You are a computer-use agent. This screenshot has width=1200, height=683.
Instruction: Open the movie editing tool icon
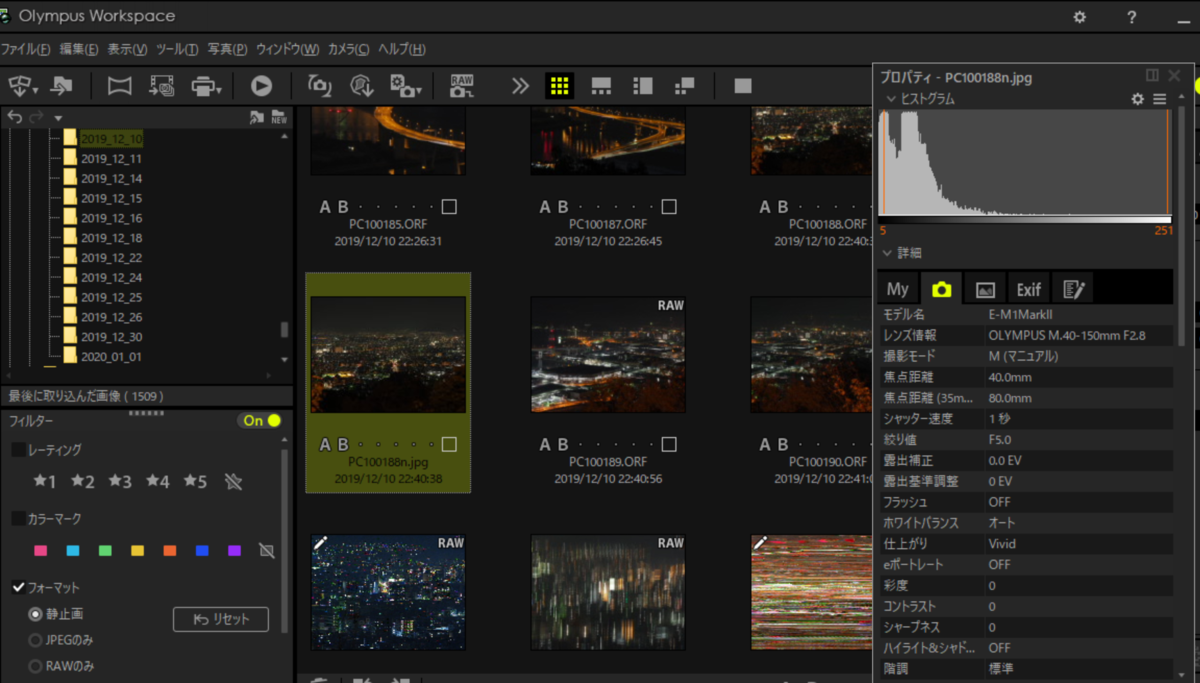pos(162,86)
